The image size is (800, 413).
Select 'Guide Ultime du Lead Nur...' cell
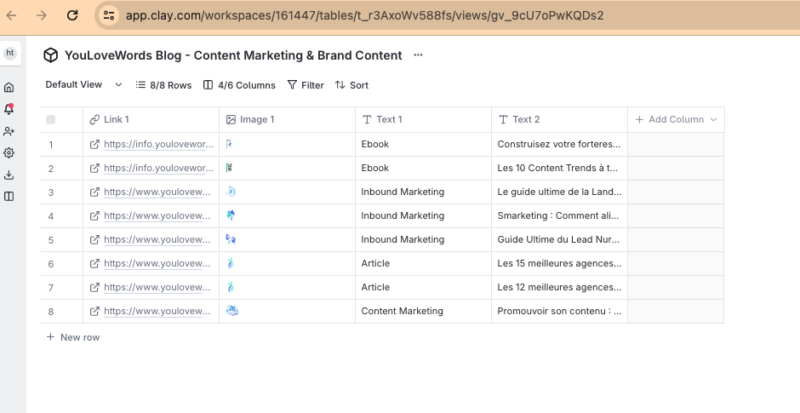coord(560,239)
